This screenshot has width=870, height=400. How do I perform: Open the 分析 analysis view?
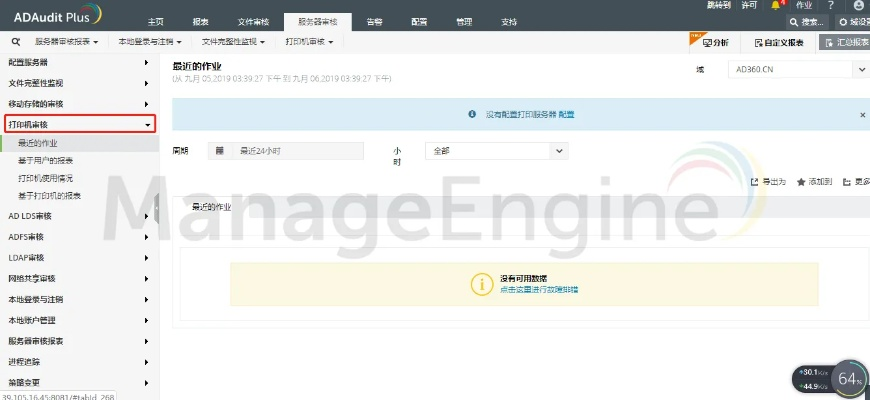point(716,42)
